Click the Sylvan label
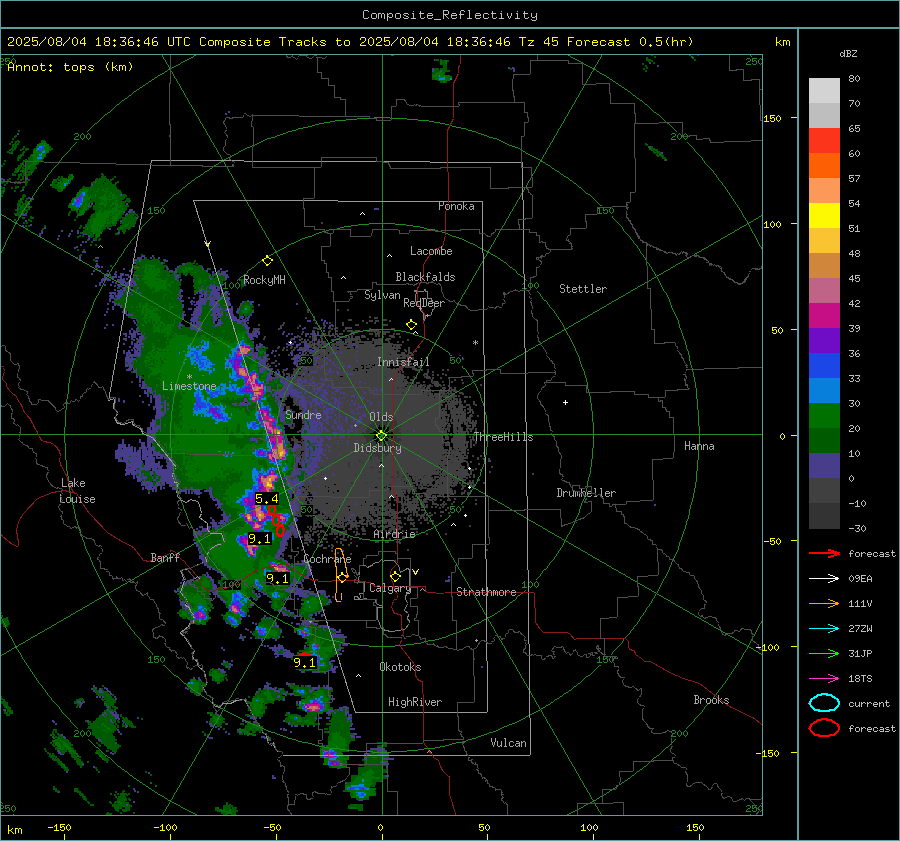Image resolution: width=900 pixels, height=841 pixels. (382, 295)
